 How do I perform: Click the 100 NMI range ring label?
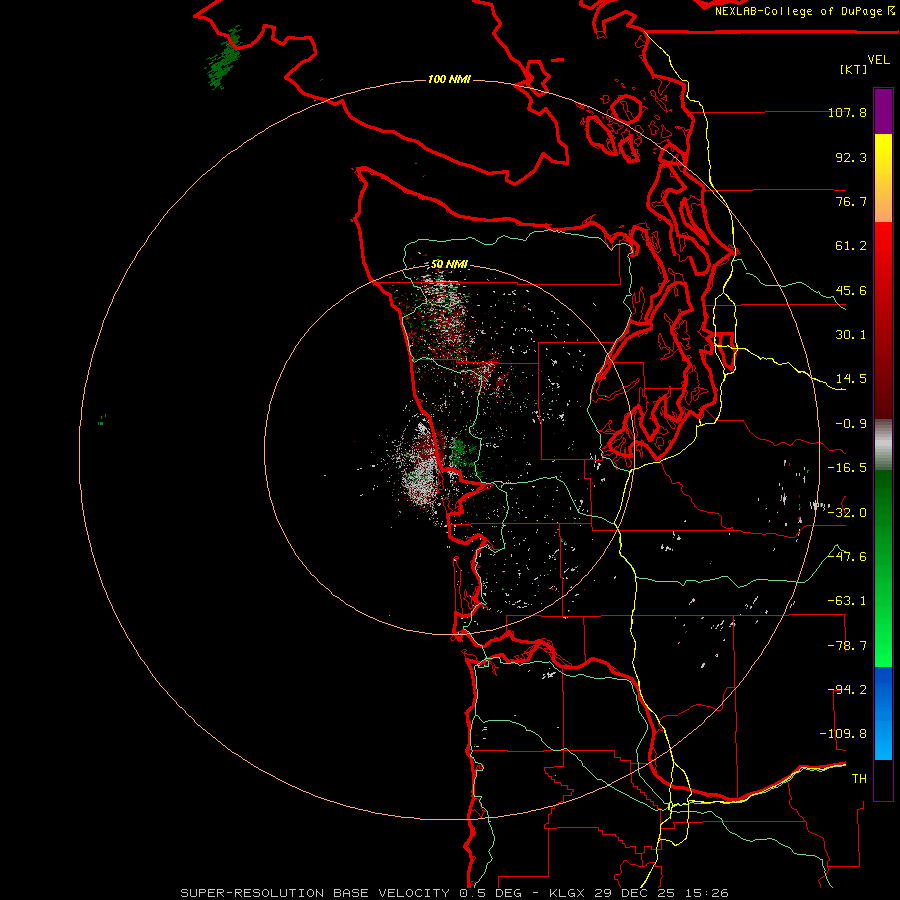(449, 79)
